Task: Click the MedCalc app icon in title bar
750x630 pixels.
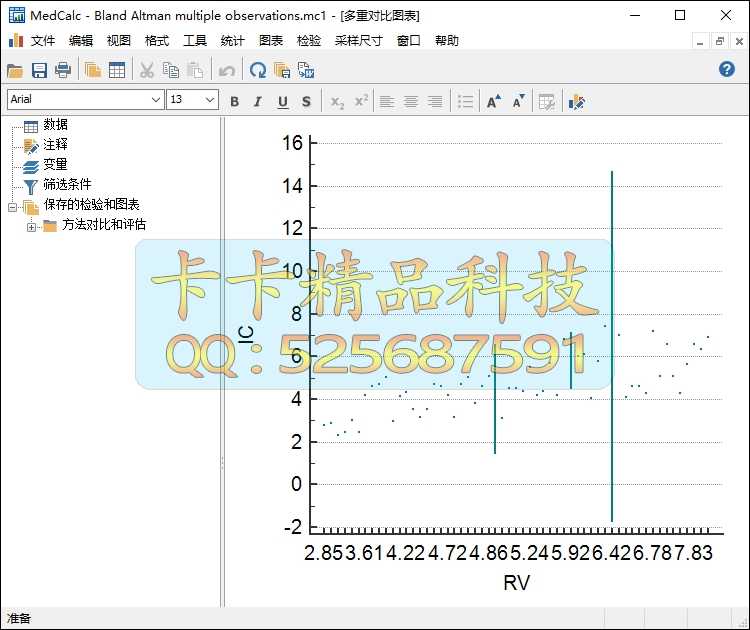Action: 17,15
